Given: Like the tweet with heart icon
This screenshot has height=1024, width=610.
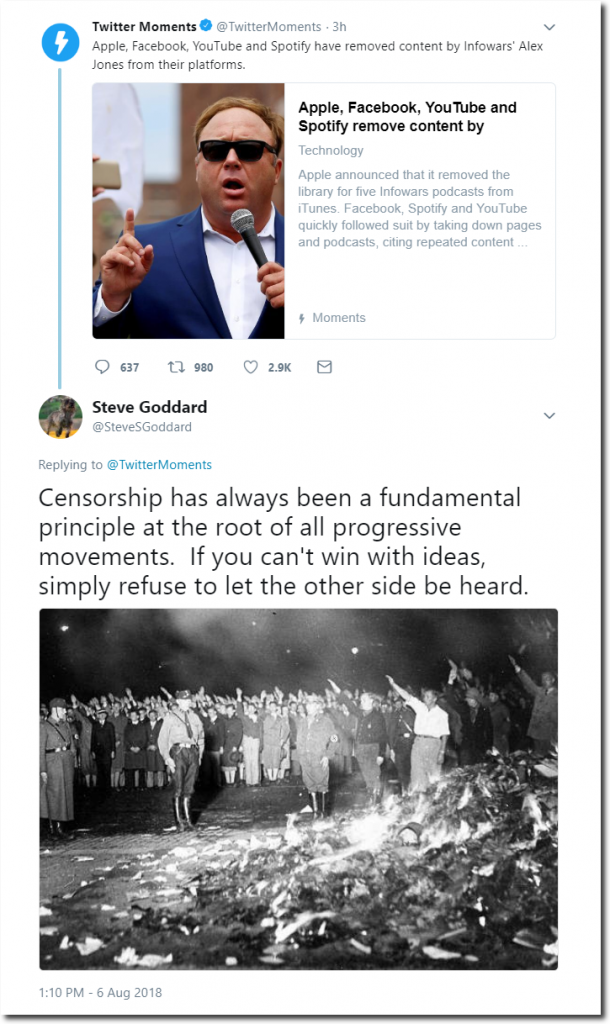Looking at the screenshot, I should [251, 367].
